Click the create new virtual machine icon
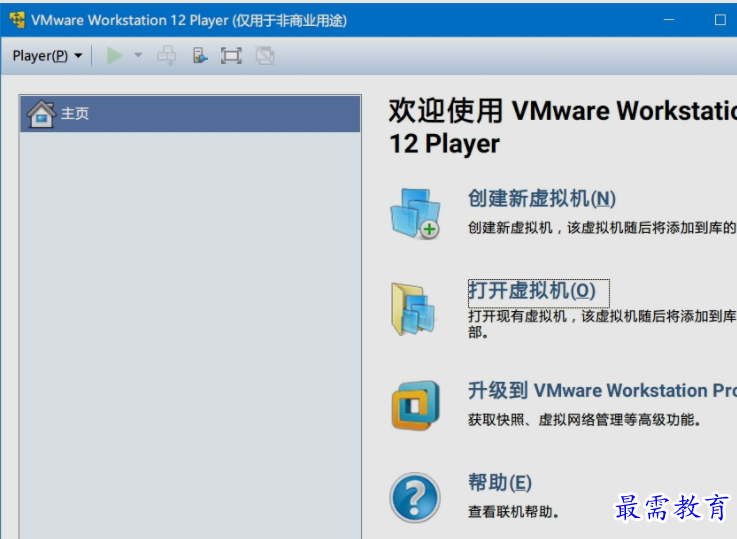 click(x=415, y=213)
